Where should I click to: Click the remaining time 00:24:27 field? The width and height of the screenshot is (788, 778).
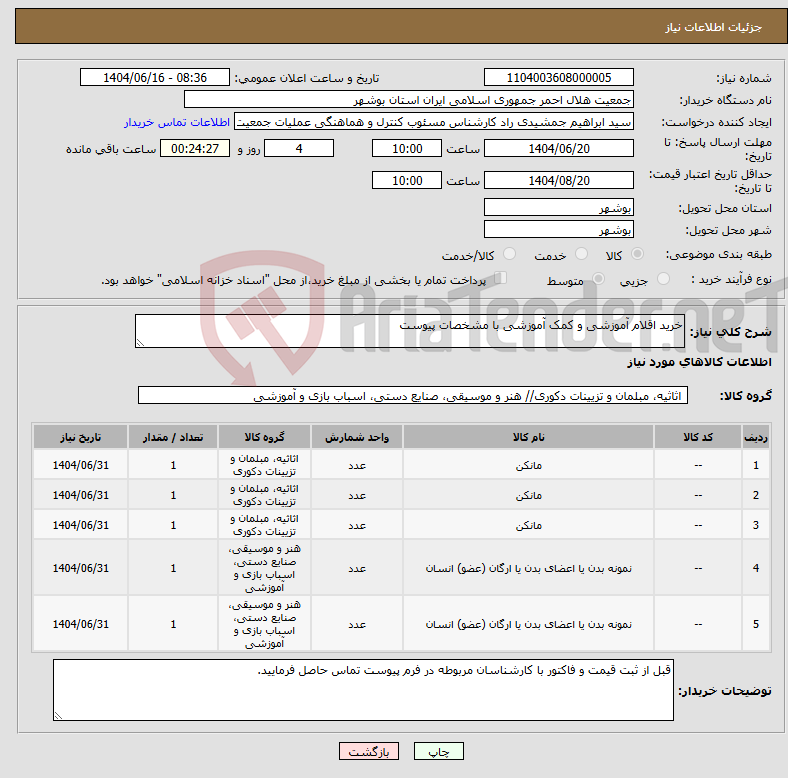pos(195,148)
